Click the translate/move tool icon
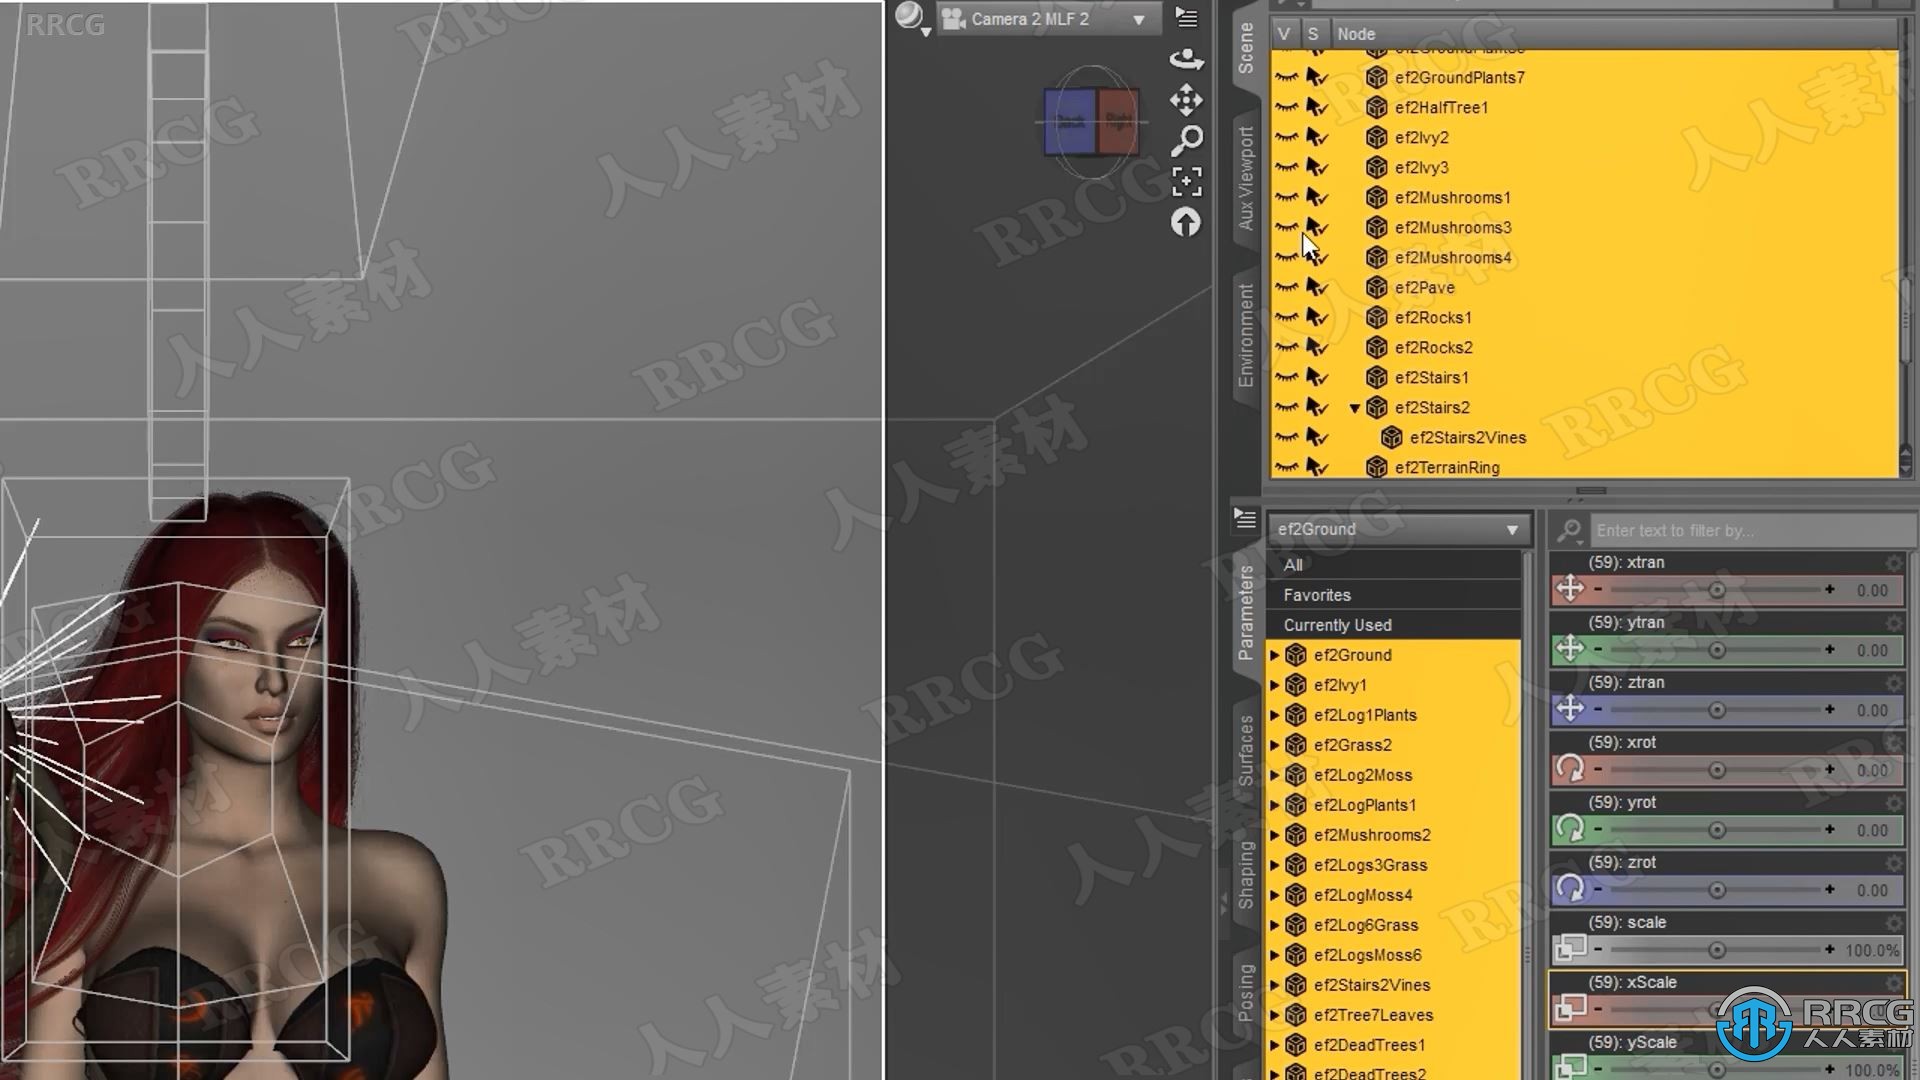Image resolution: width=1920 pixels, height=1080 pixels. [1185, 99]
